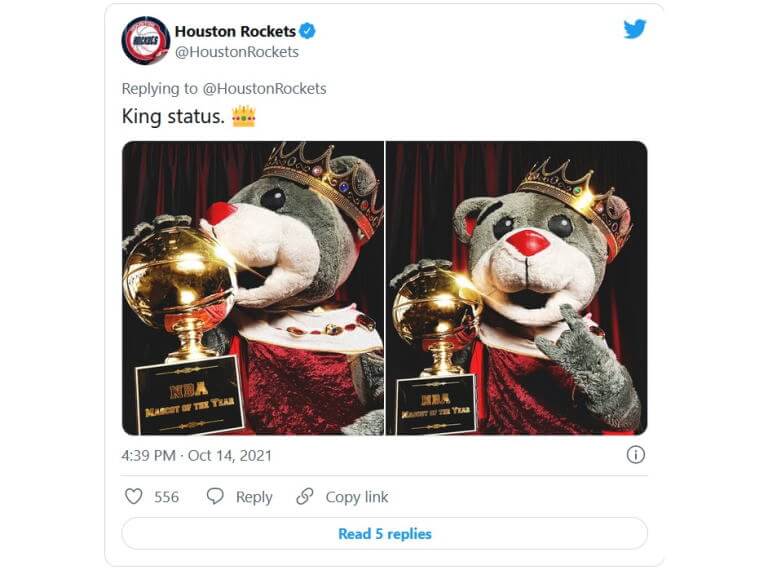This screenshot has width=768, height=574.
Task: Click the reply speech bubble icon
Action: click(215, 496)
